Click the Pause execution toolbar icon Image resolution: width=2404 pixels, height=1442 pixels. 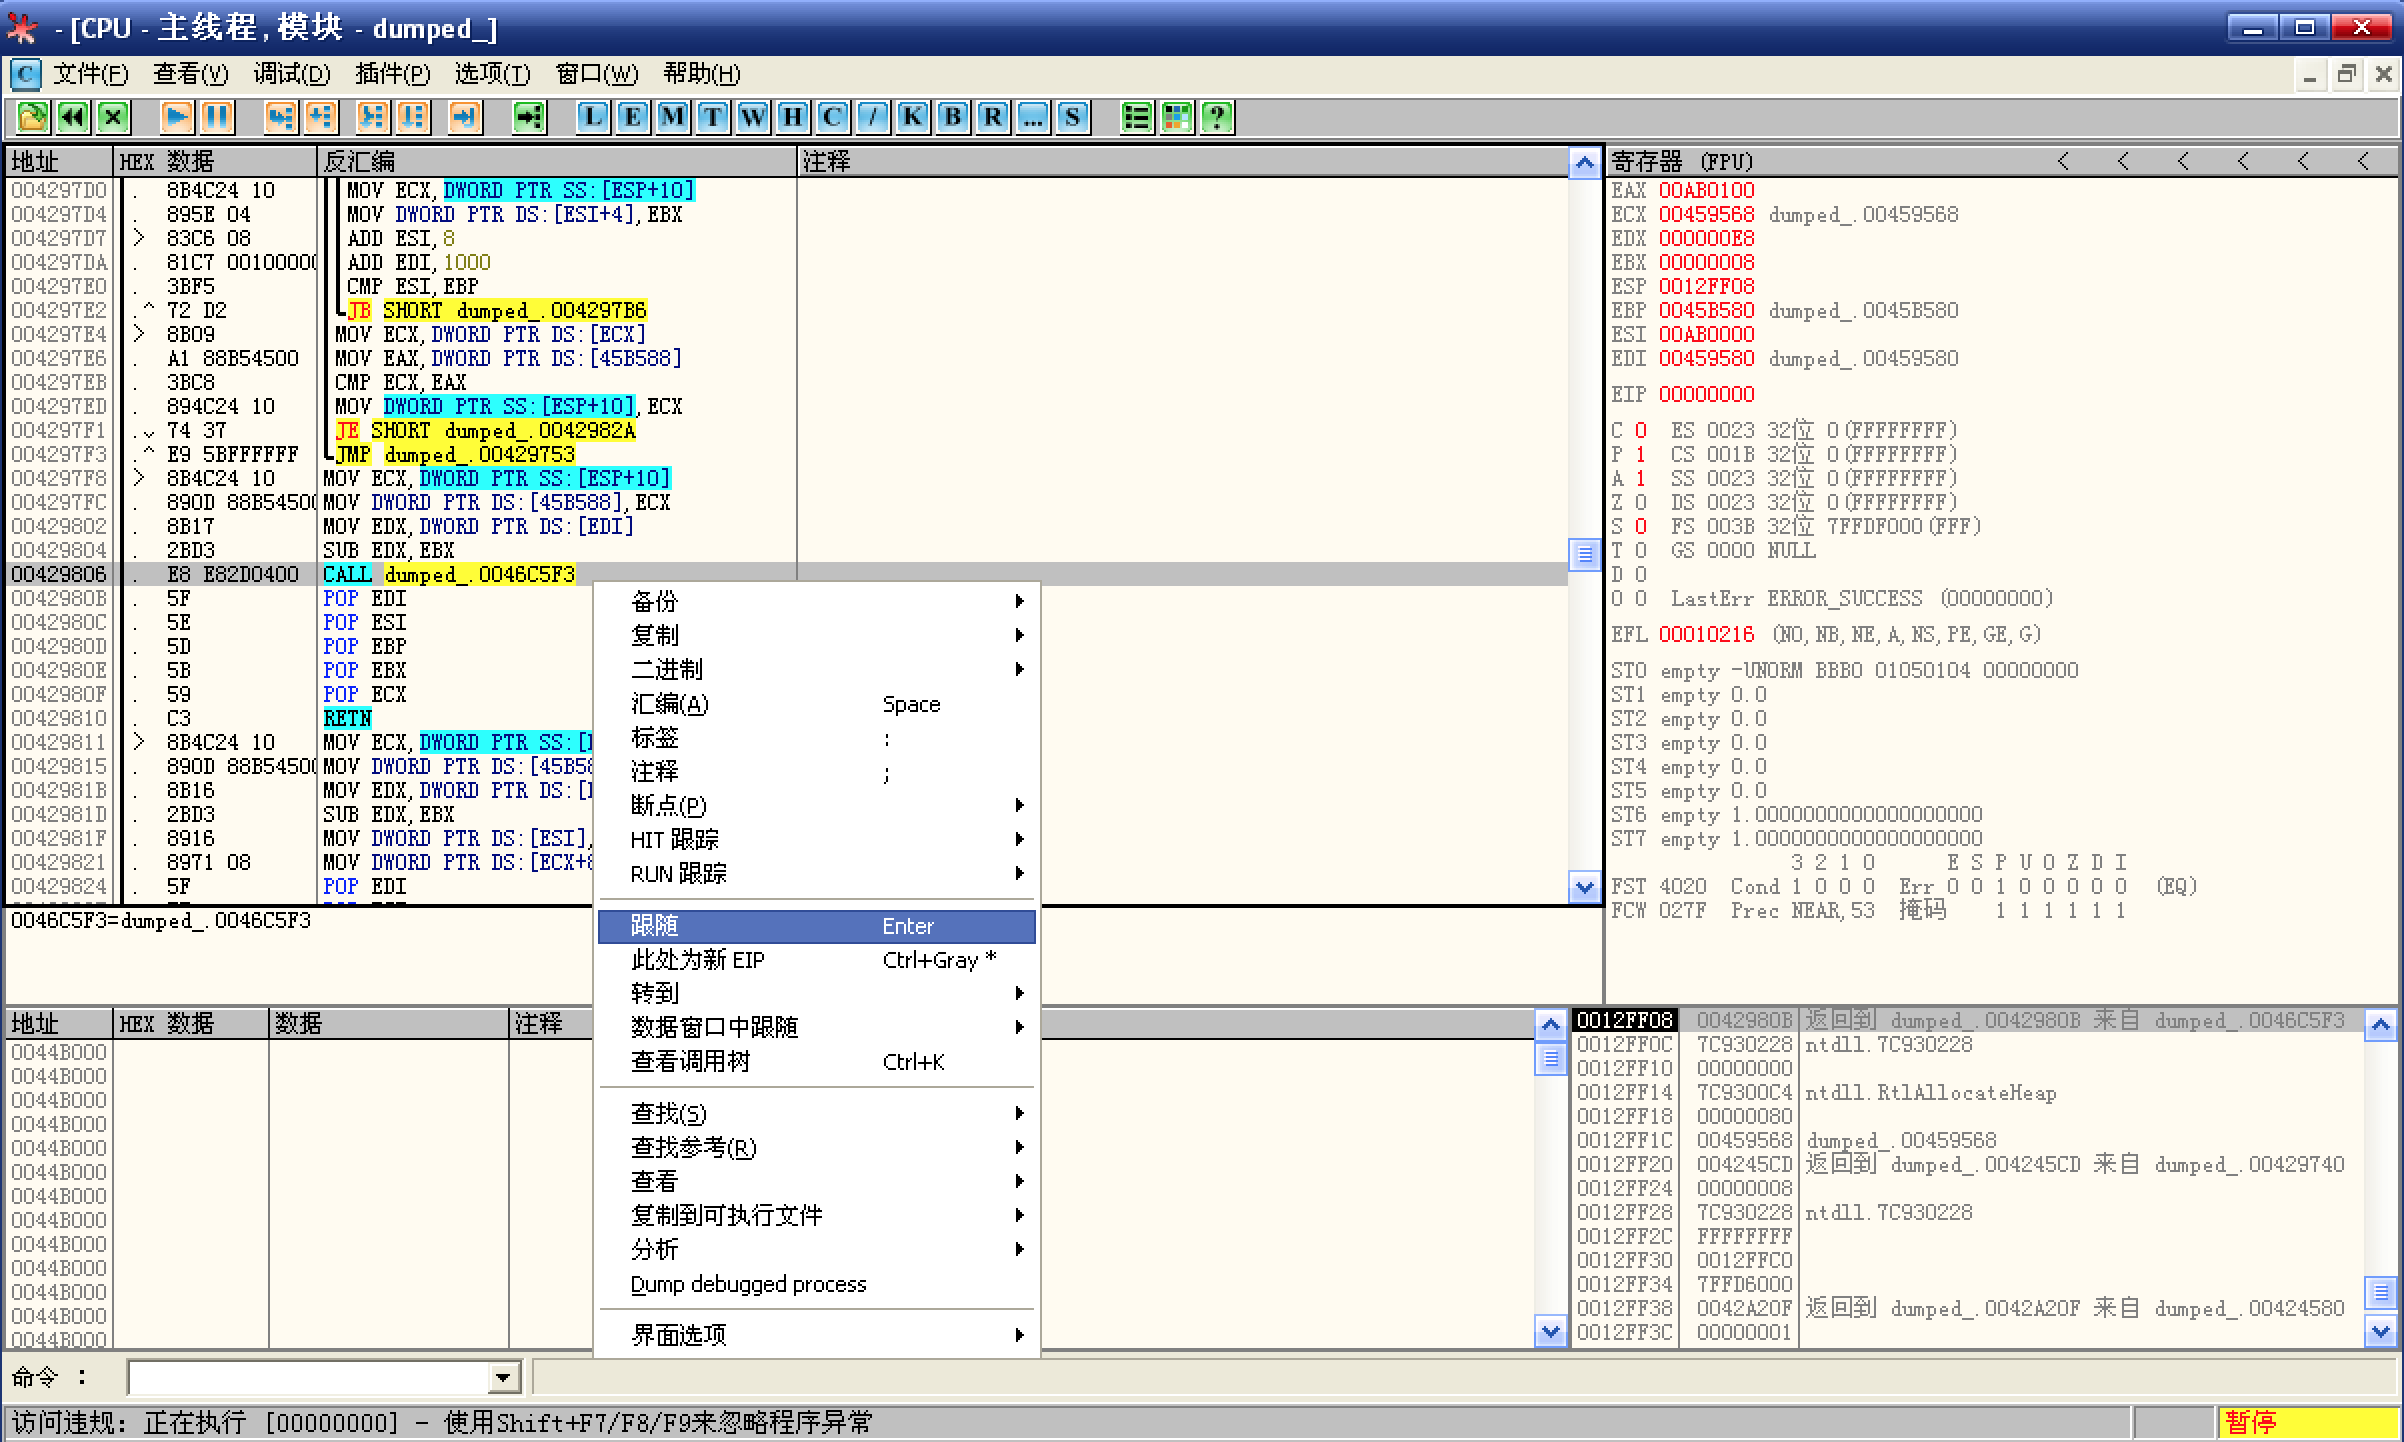point(217,117)
